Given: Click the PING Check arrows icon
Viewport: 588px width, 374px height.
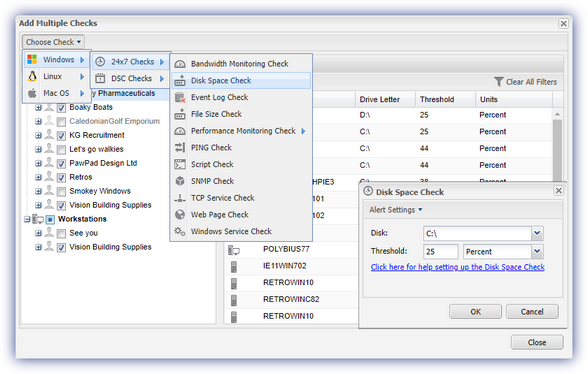Looking at the screenshot, I should click(x=180, y=147).
